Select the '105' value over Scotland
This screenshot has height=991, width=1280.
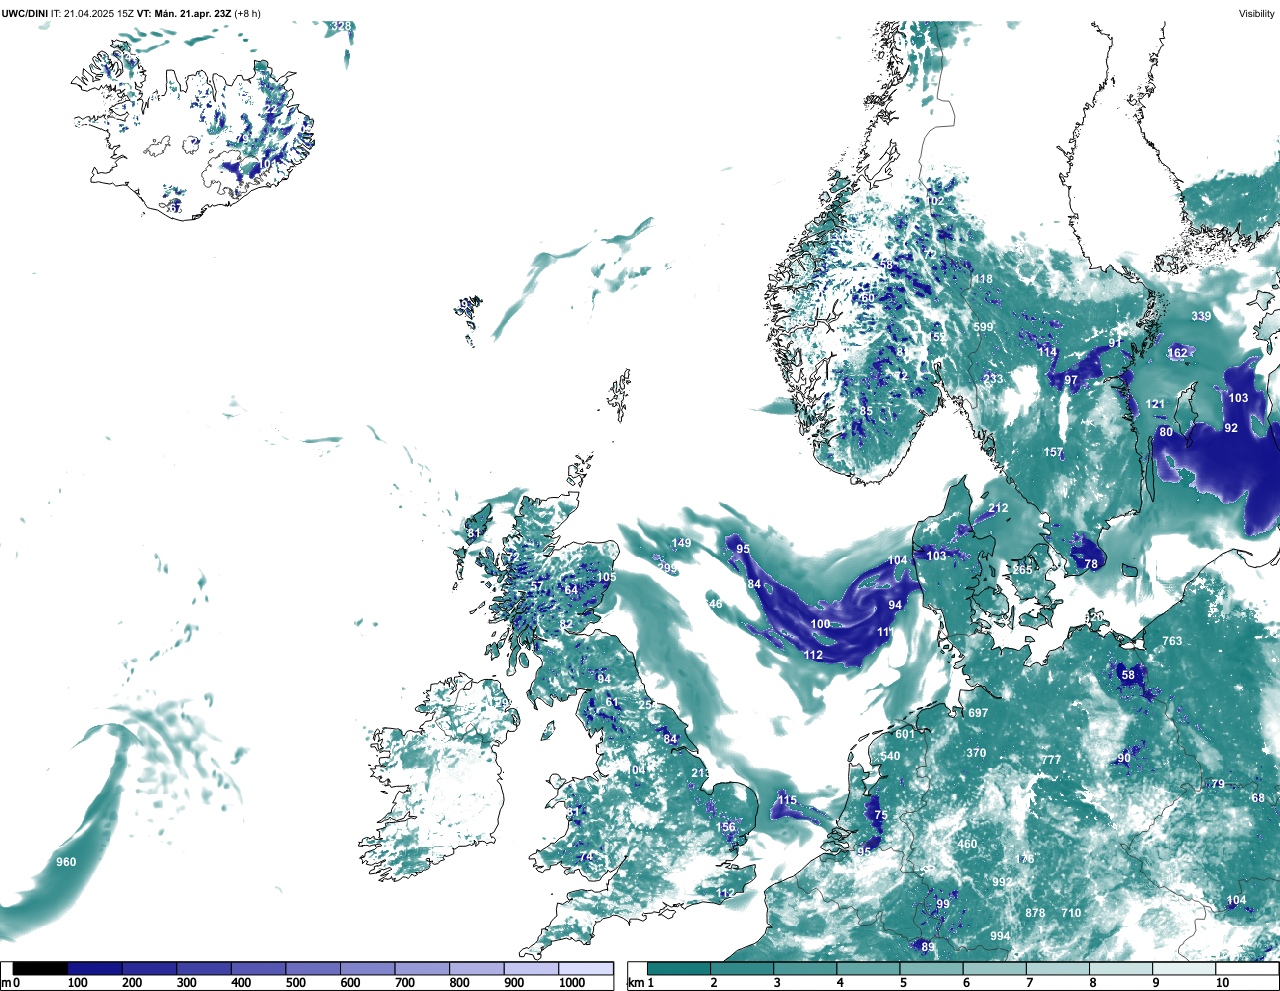pyautogui.click(x=606, y=577)
